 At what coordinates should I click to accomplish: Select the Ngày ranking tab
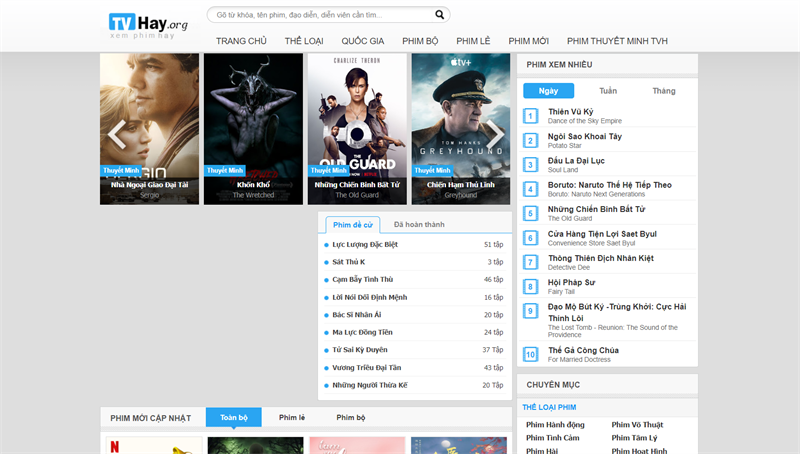tap(548, 91)
